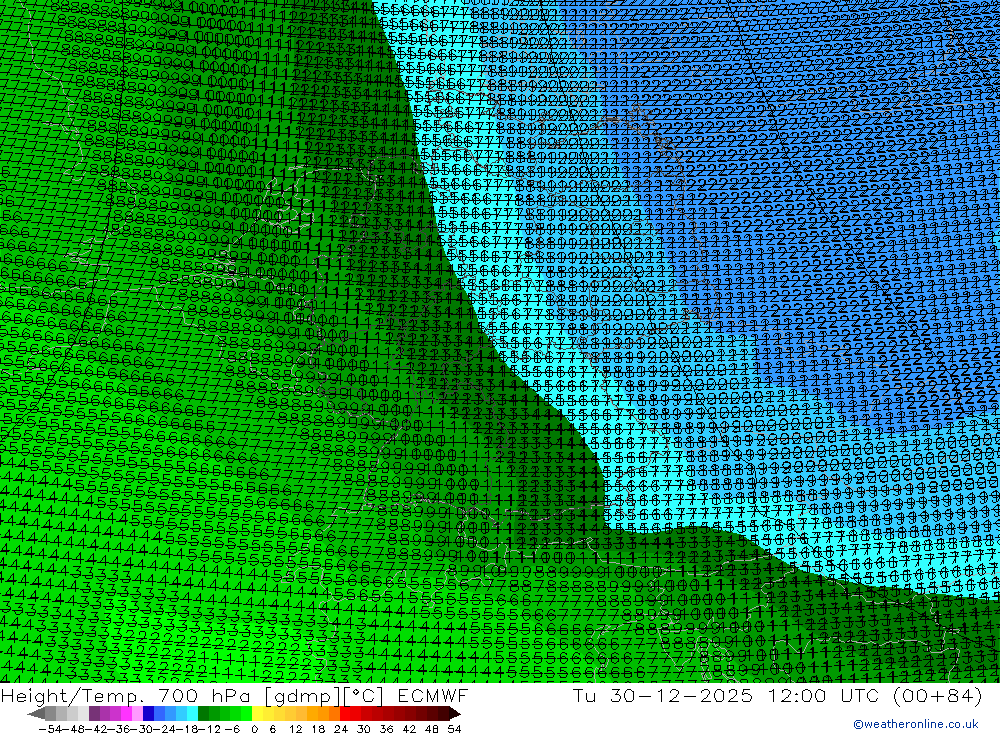
Task: Select the bright red swatch above 24
Action: coord(345,714)
